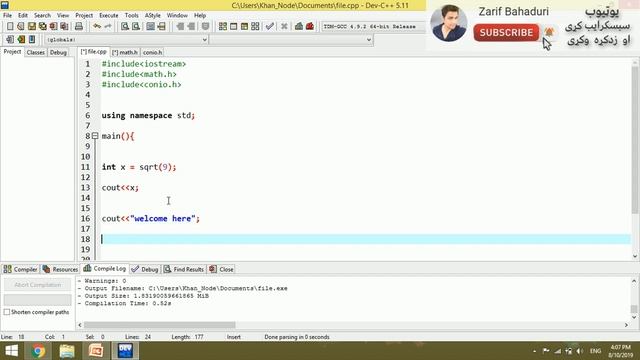Viewport: 640px width, 360px height.
Task: Click the Compile four-squares icon
Action: [222, 27]
